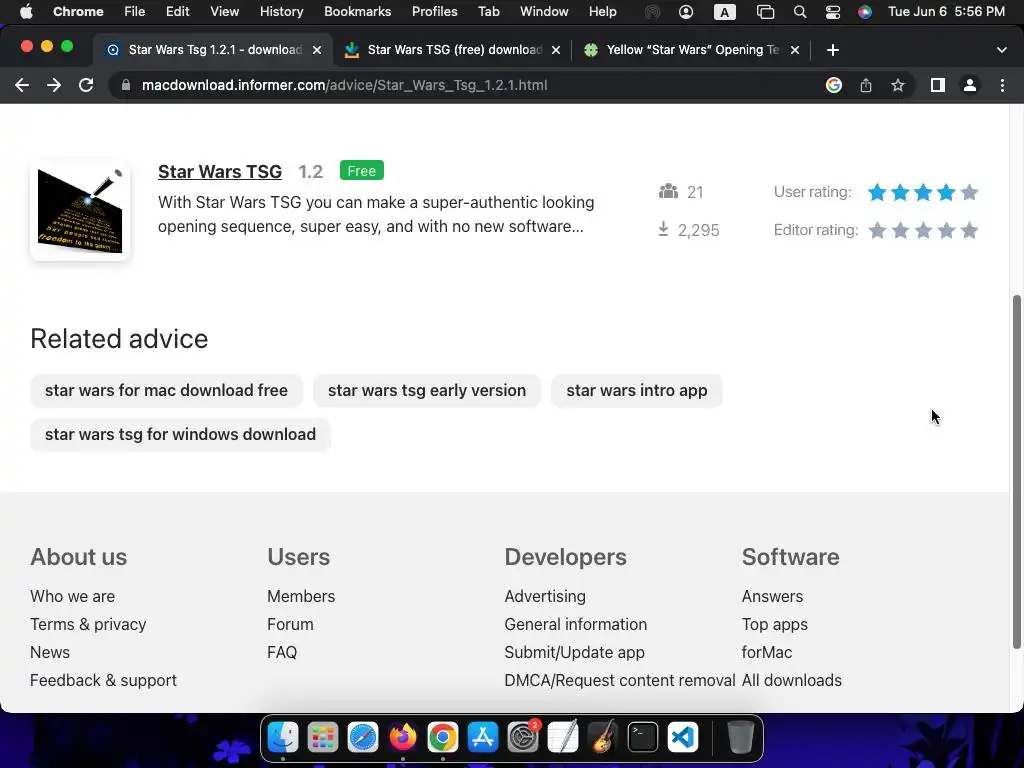
Task: Open the News footer link
Action: tap(50, 652)
